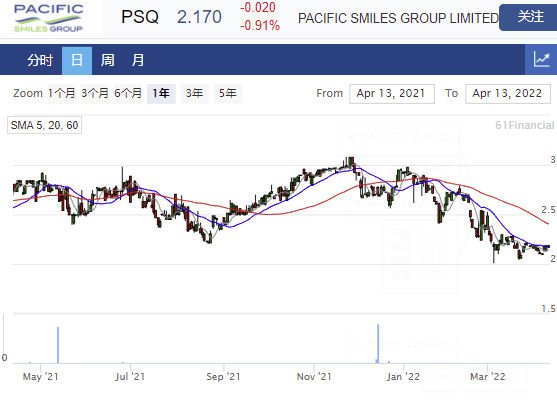The image size is (557, 400).
Task: Open the chart indicator icon in blue bar
Action: 541,60
